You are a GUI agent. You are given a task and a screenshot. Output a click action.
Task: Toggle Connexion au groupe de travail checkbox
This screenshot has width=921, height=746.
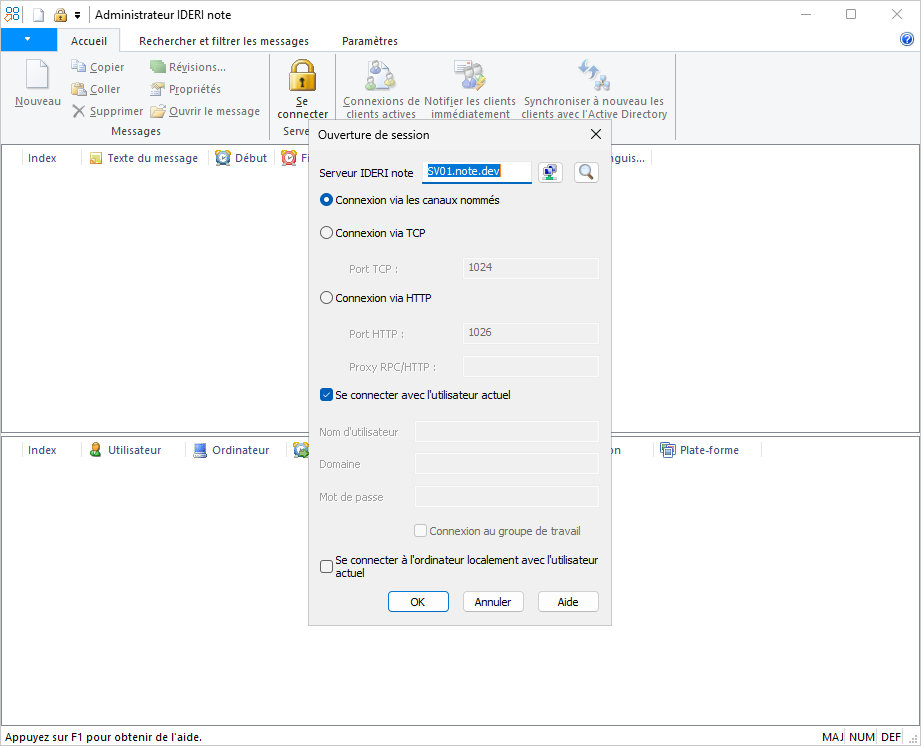click(x=420, y=531)
